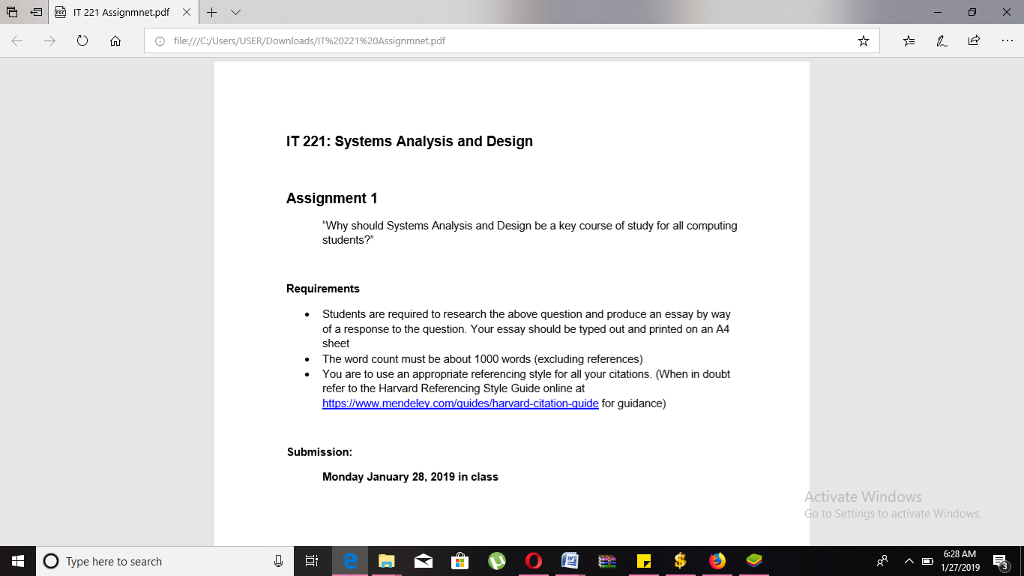Open WinRAR from the taskbar
This screenshot has height=576, width=1024.
[608, 560]
